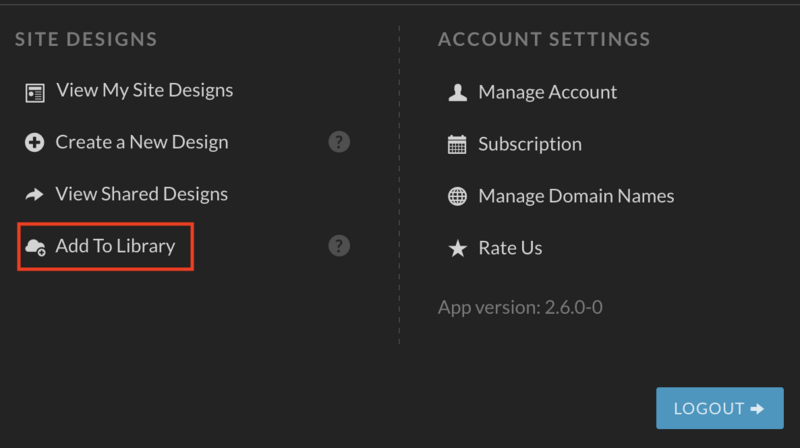Choose Add To Library
This screenshot has height=448, width=800.
[x=115, y=246]
